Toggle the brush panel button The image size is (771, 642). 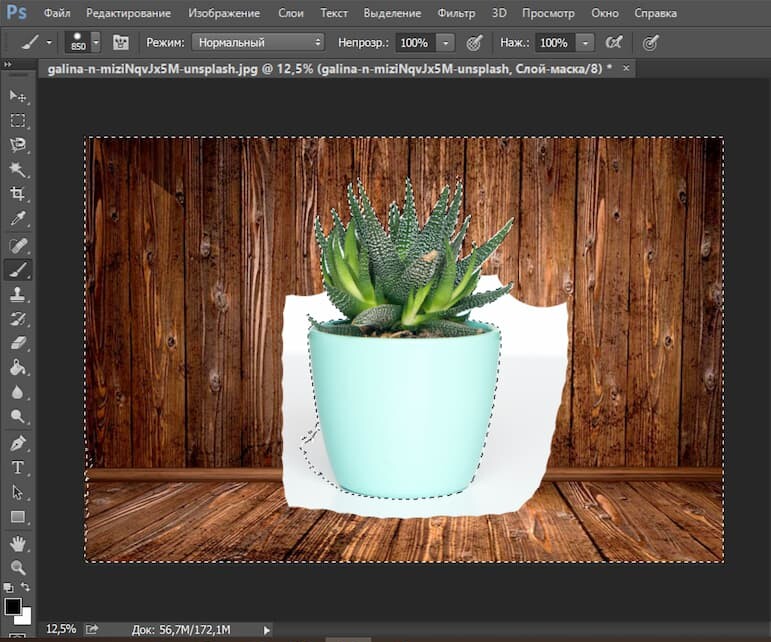click(x=121, y=43)
